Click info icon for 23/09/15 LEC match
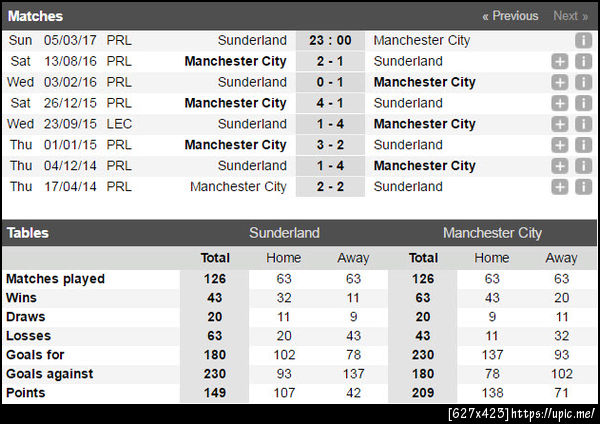 coord(583,125)
